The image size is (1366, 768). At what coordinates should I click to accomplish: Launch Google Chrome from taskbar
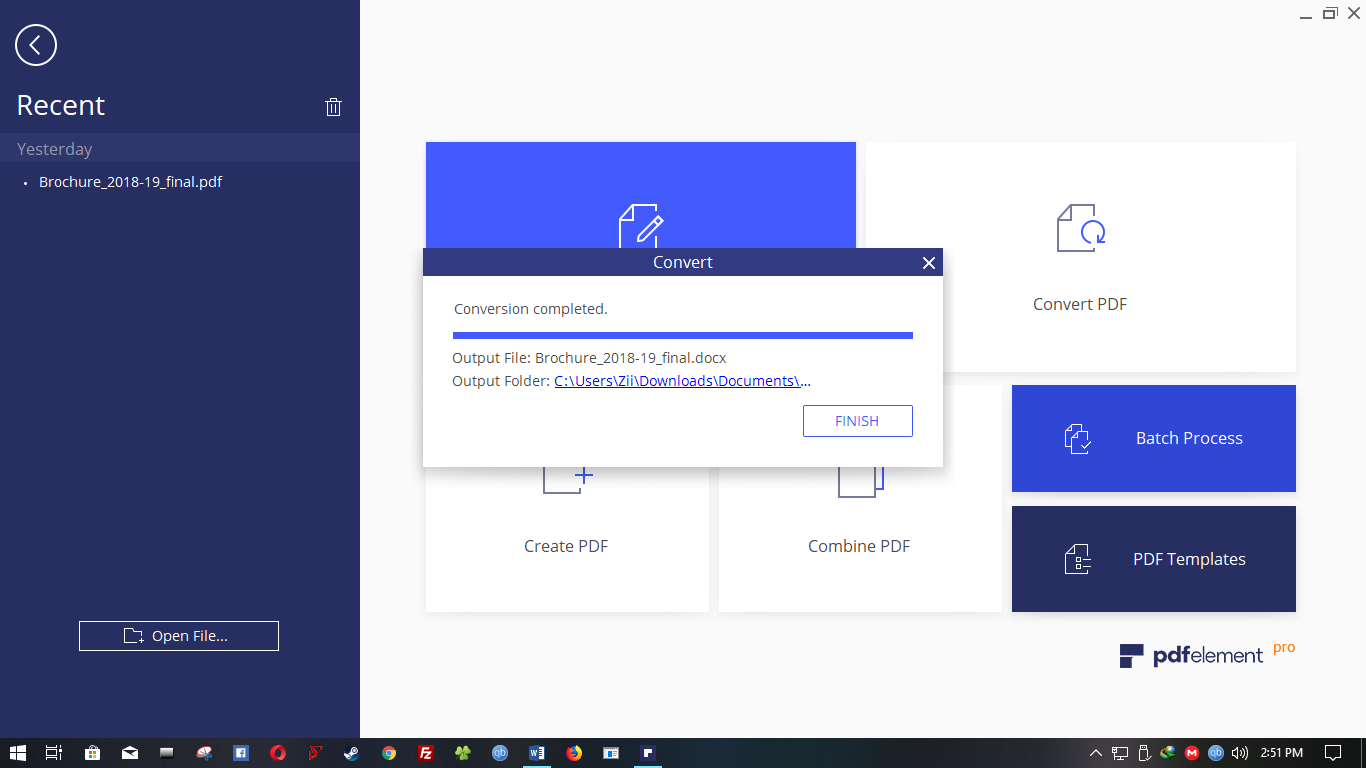(389, 753)
